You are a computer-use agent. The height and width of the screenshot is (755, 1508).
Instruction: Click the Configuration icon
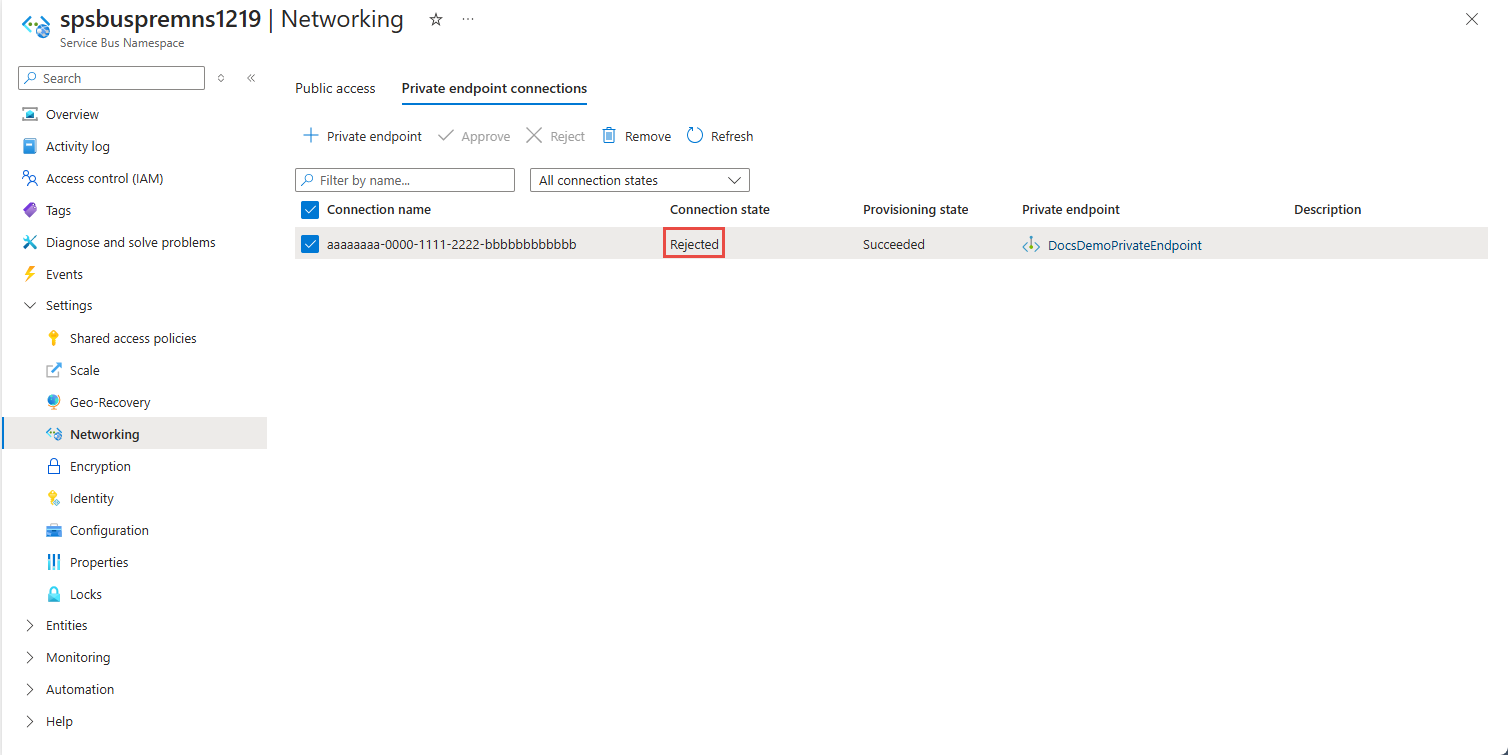pos(54,530)
